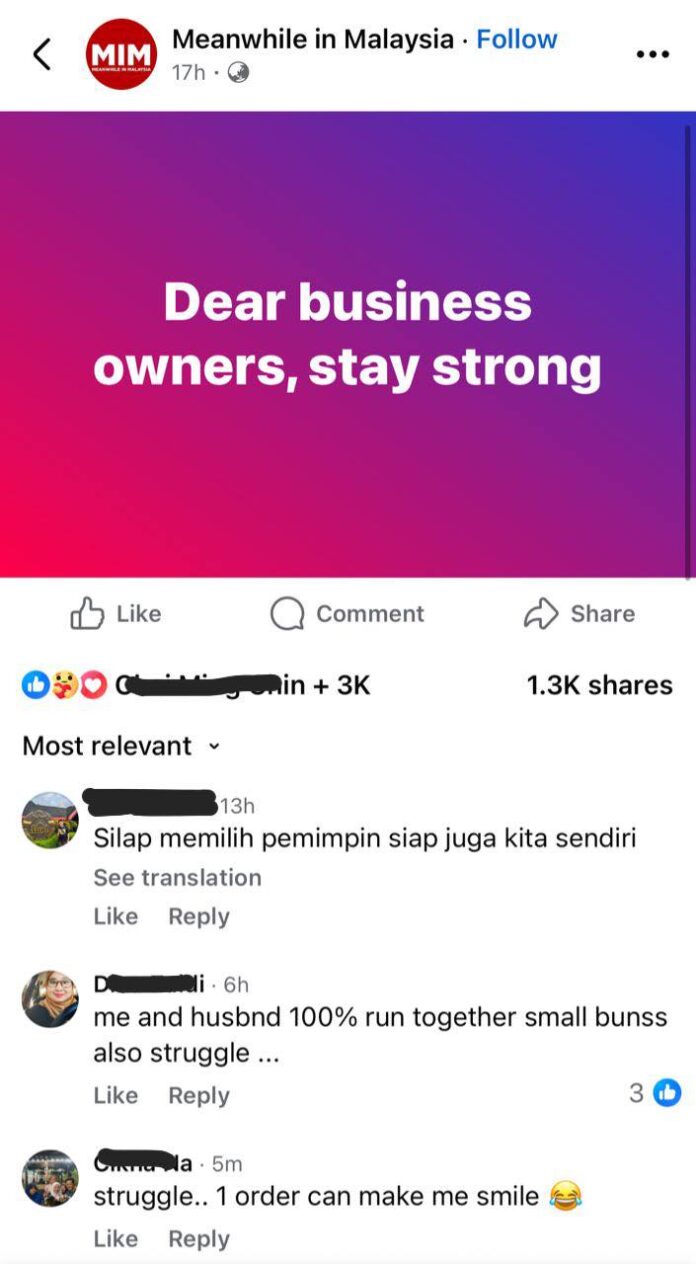Tap the back arrow icon
This screenshot has height=1264, width=696.
click(42, 54)
